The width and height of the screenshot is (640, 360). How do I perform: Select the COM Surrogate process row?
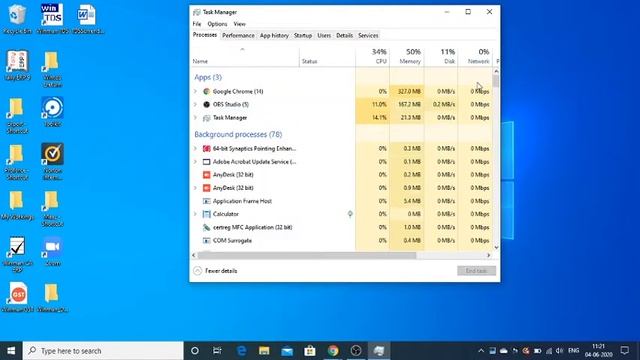342,240
